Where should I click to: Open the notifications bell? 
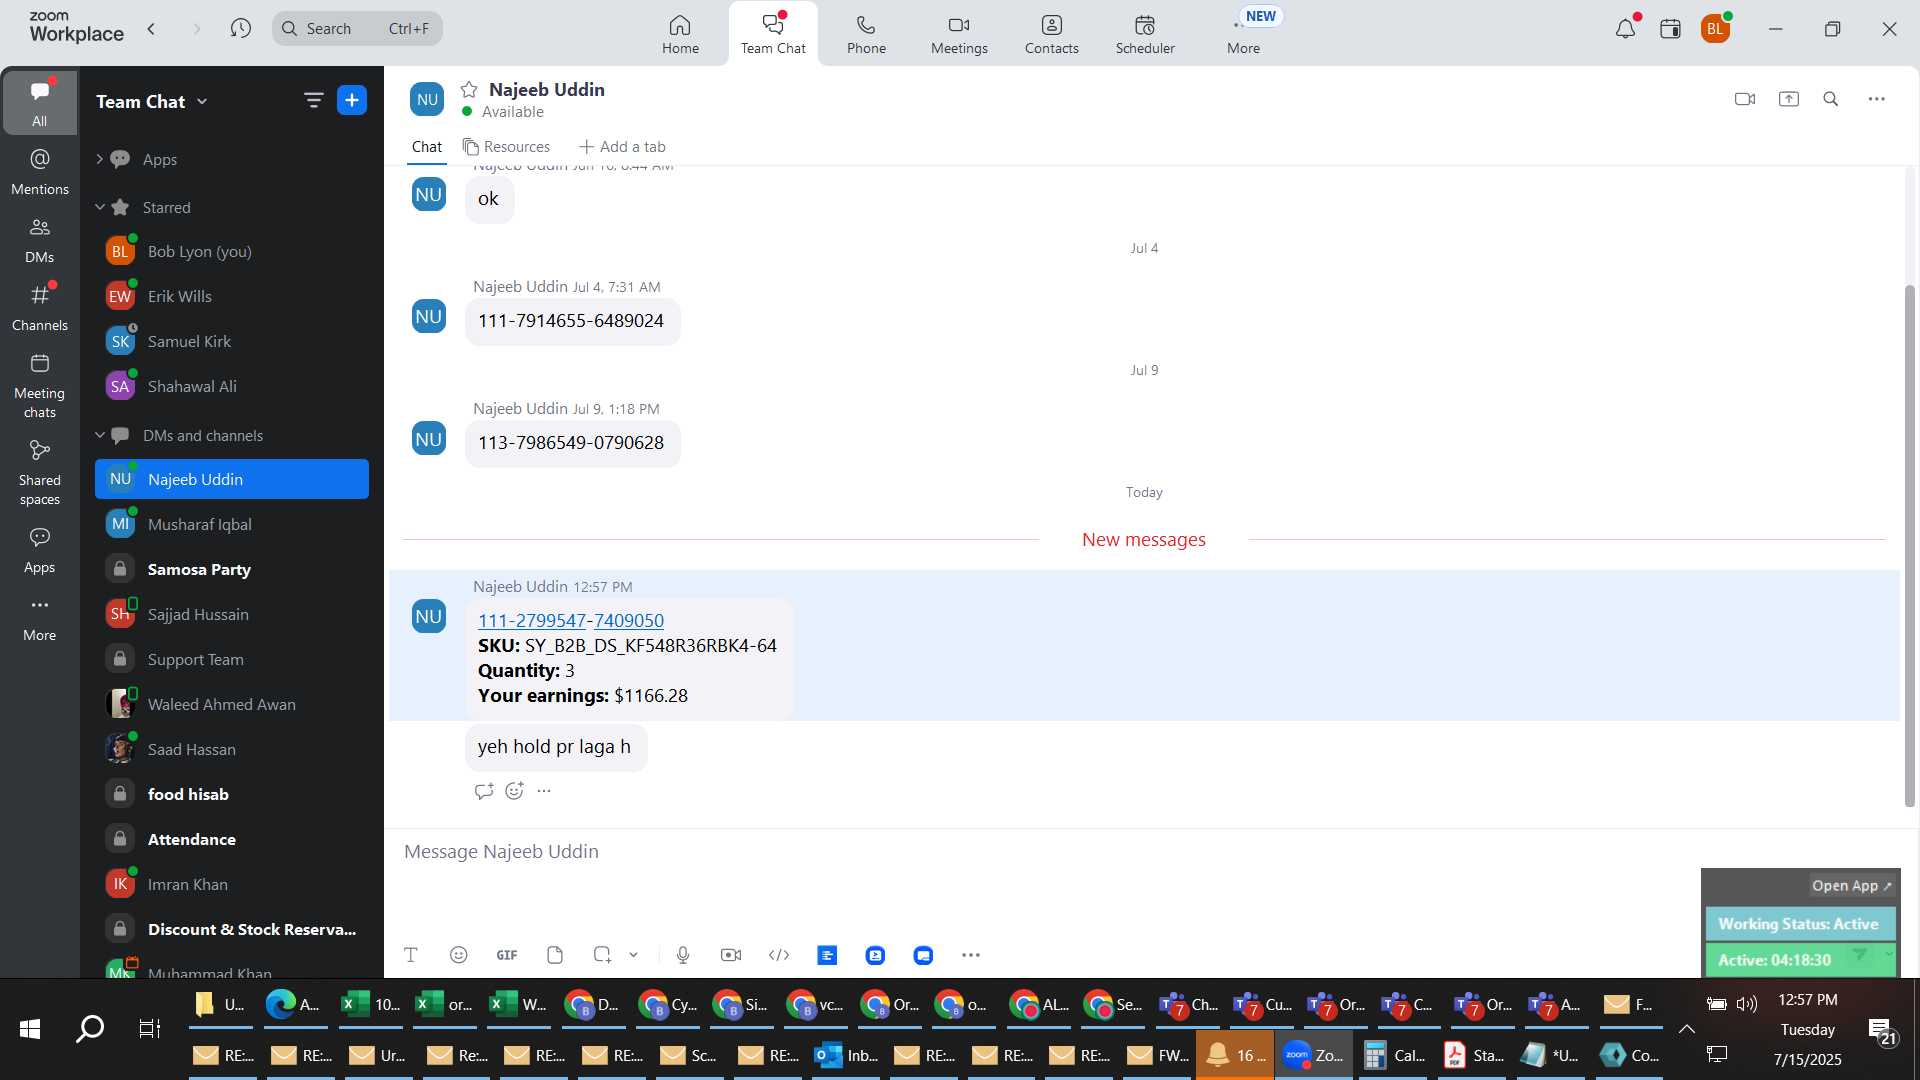click(1626, 29)
